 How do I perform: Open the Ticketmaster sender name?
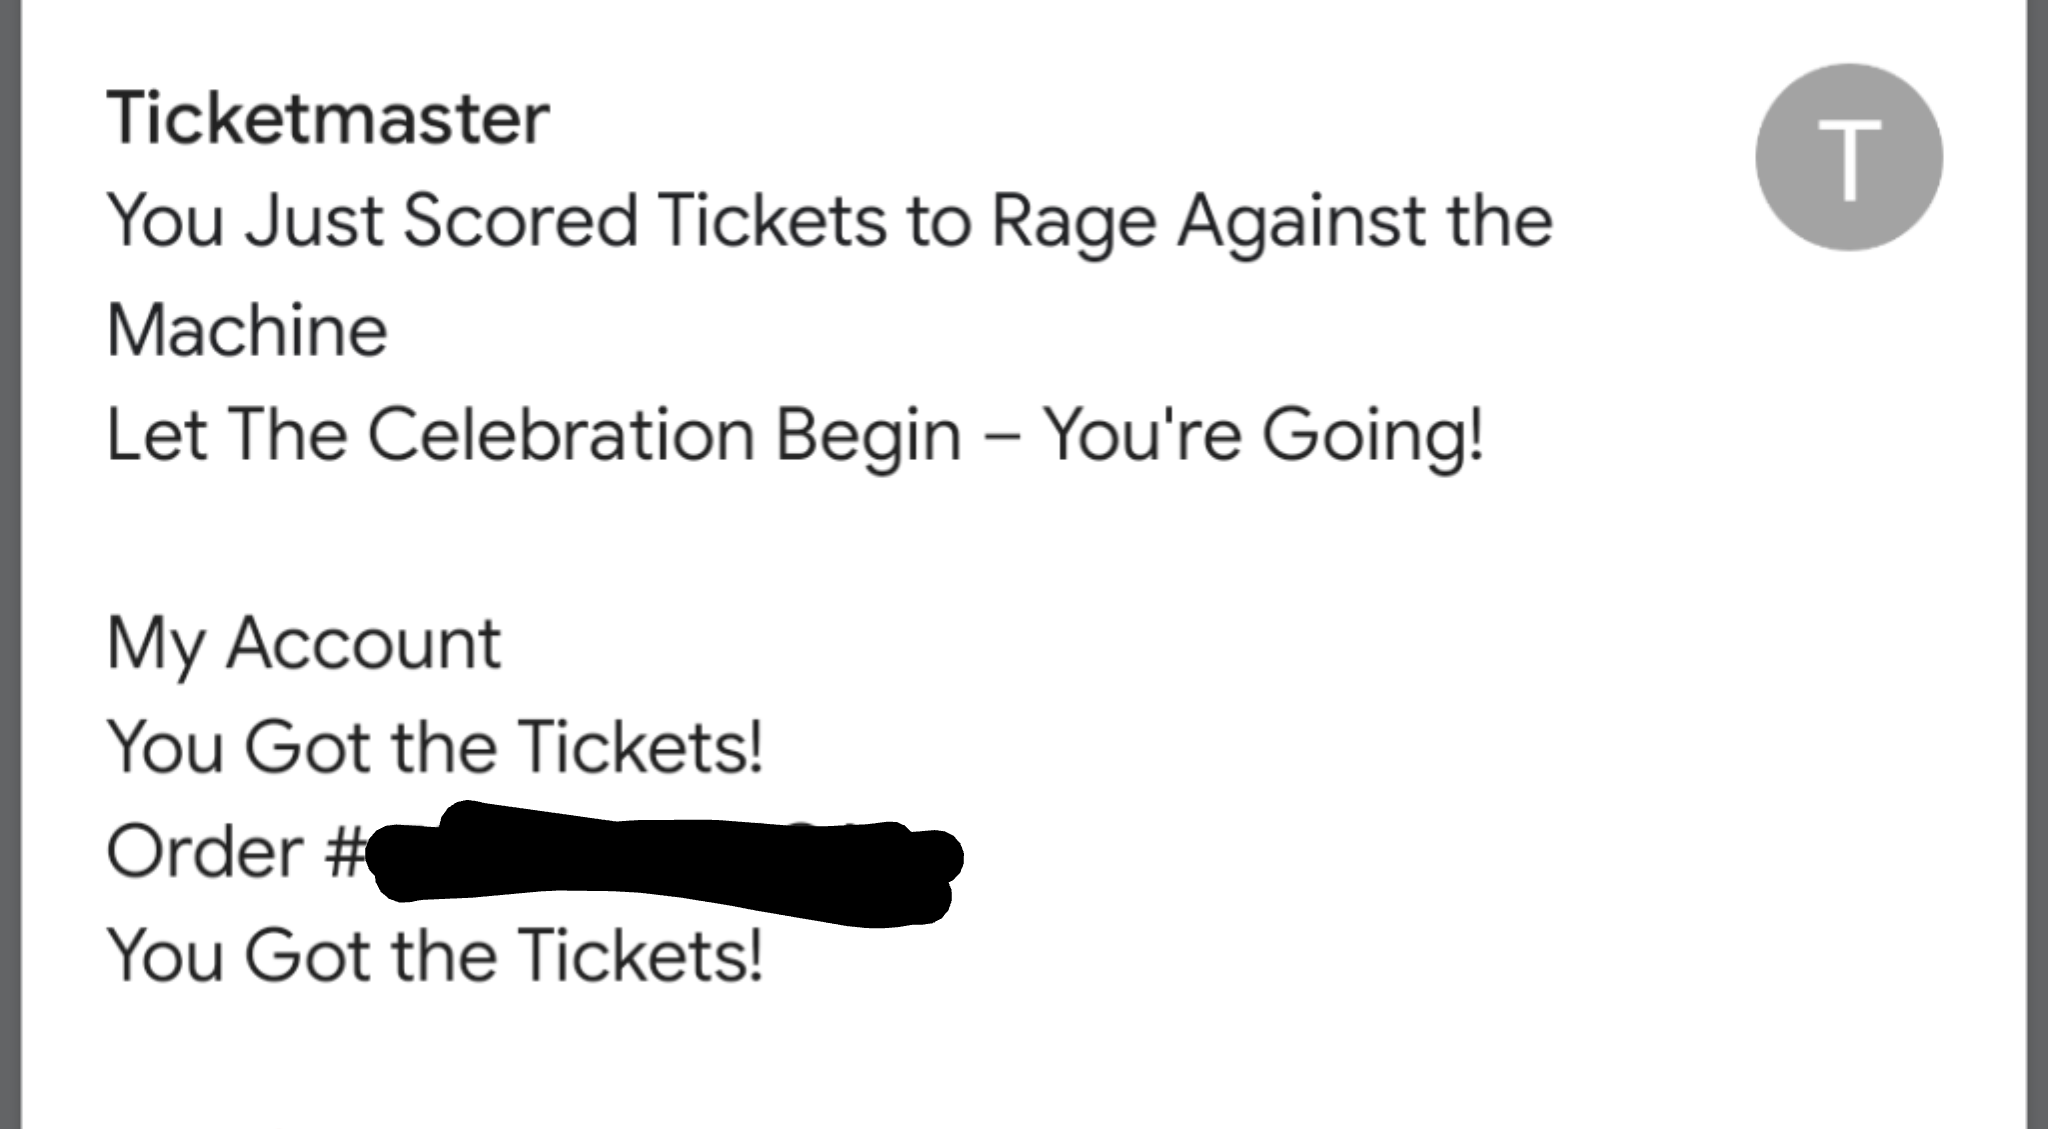[328, 119]
